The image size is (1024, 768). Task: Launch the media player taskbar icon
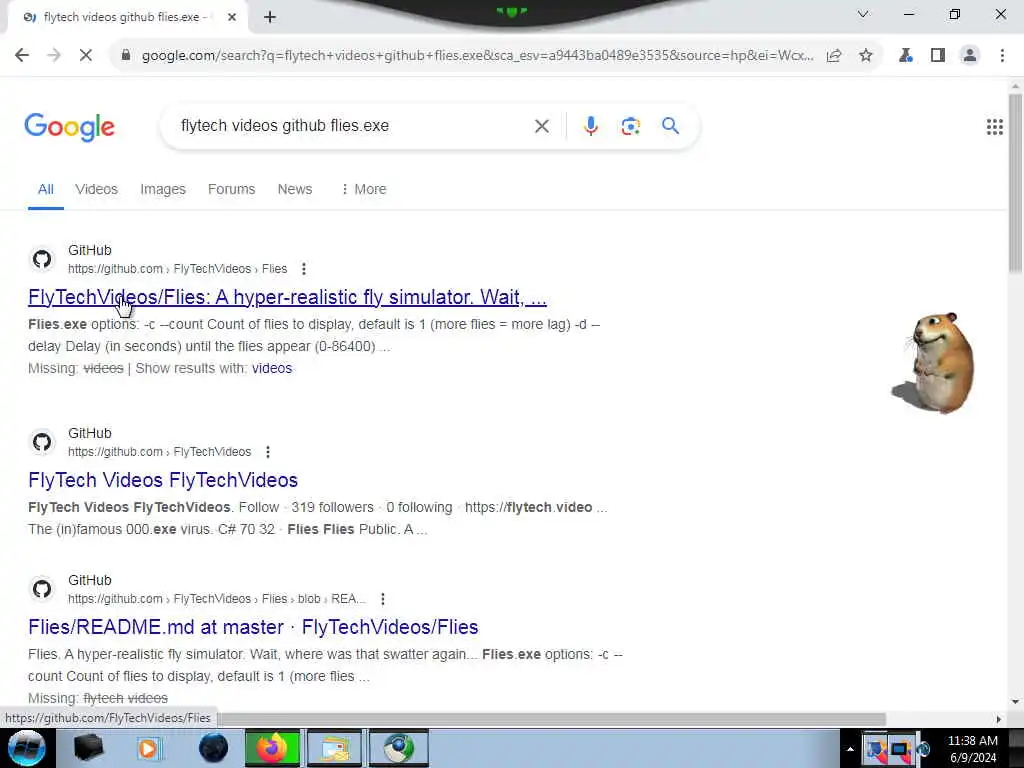point(148,748)
